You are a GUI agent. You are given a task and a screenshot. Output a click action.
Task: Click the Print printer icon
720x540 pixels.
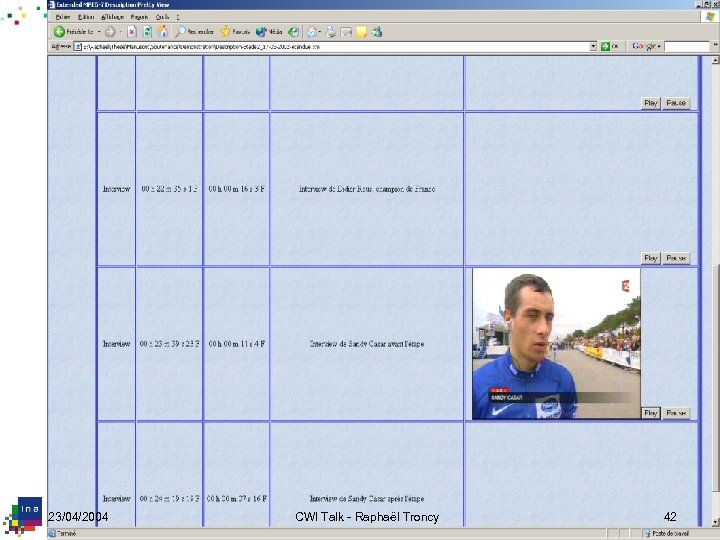coord(331,32)
